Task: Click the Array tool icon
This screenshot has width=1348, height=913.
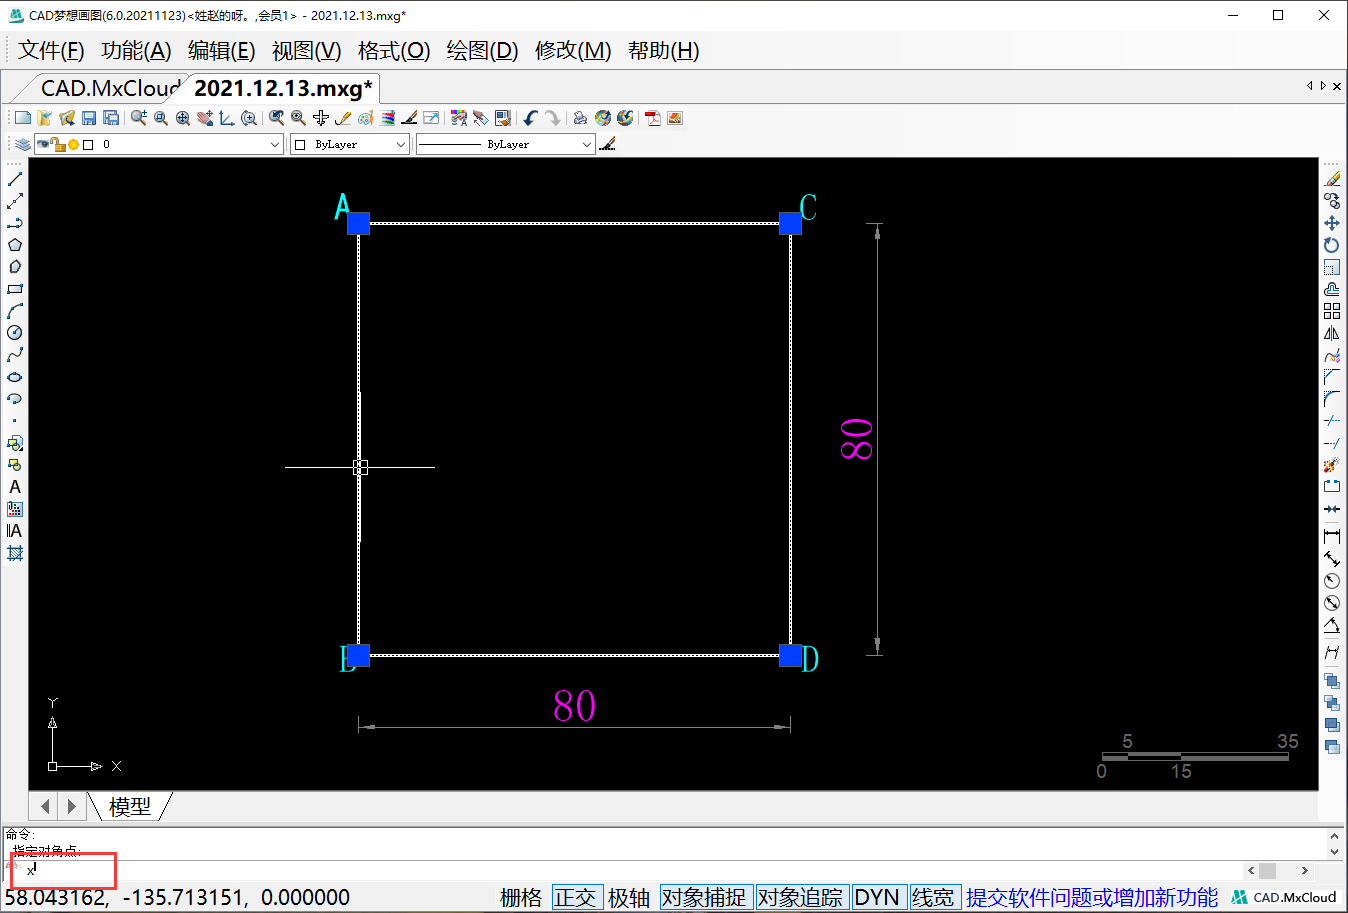Action: click(x=1332, y=311)
